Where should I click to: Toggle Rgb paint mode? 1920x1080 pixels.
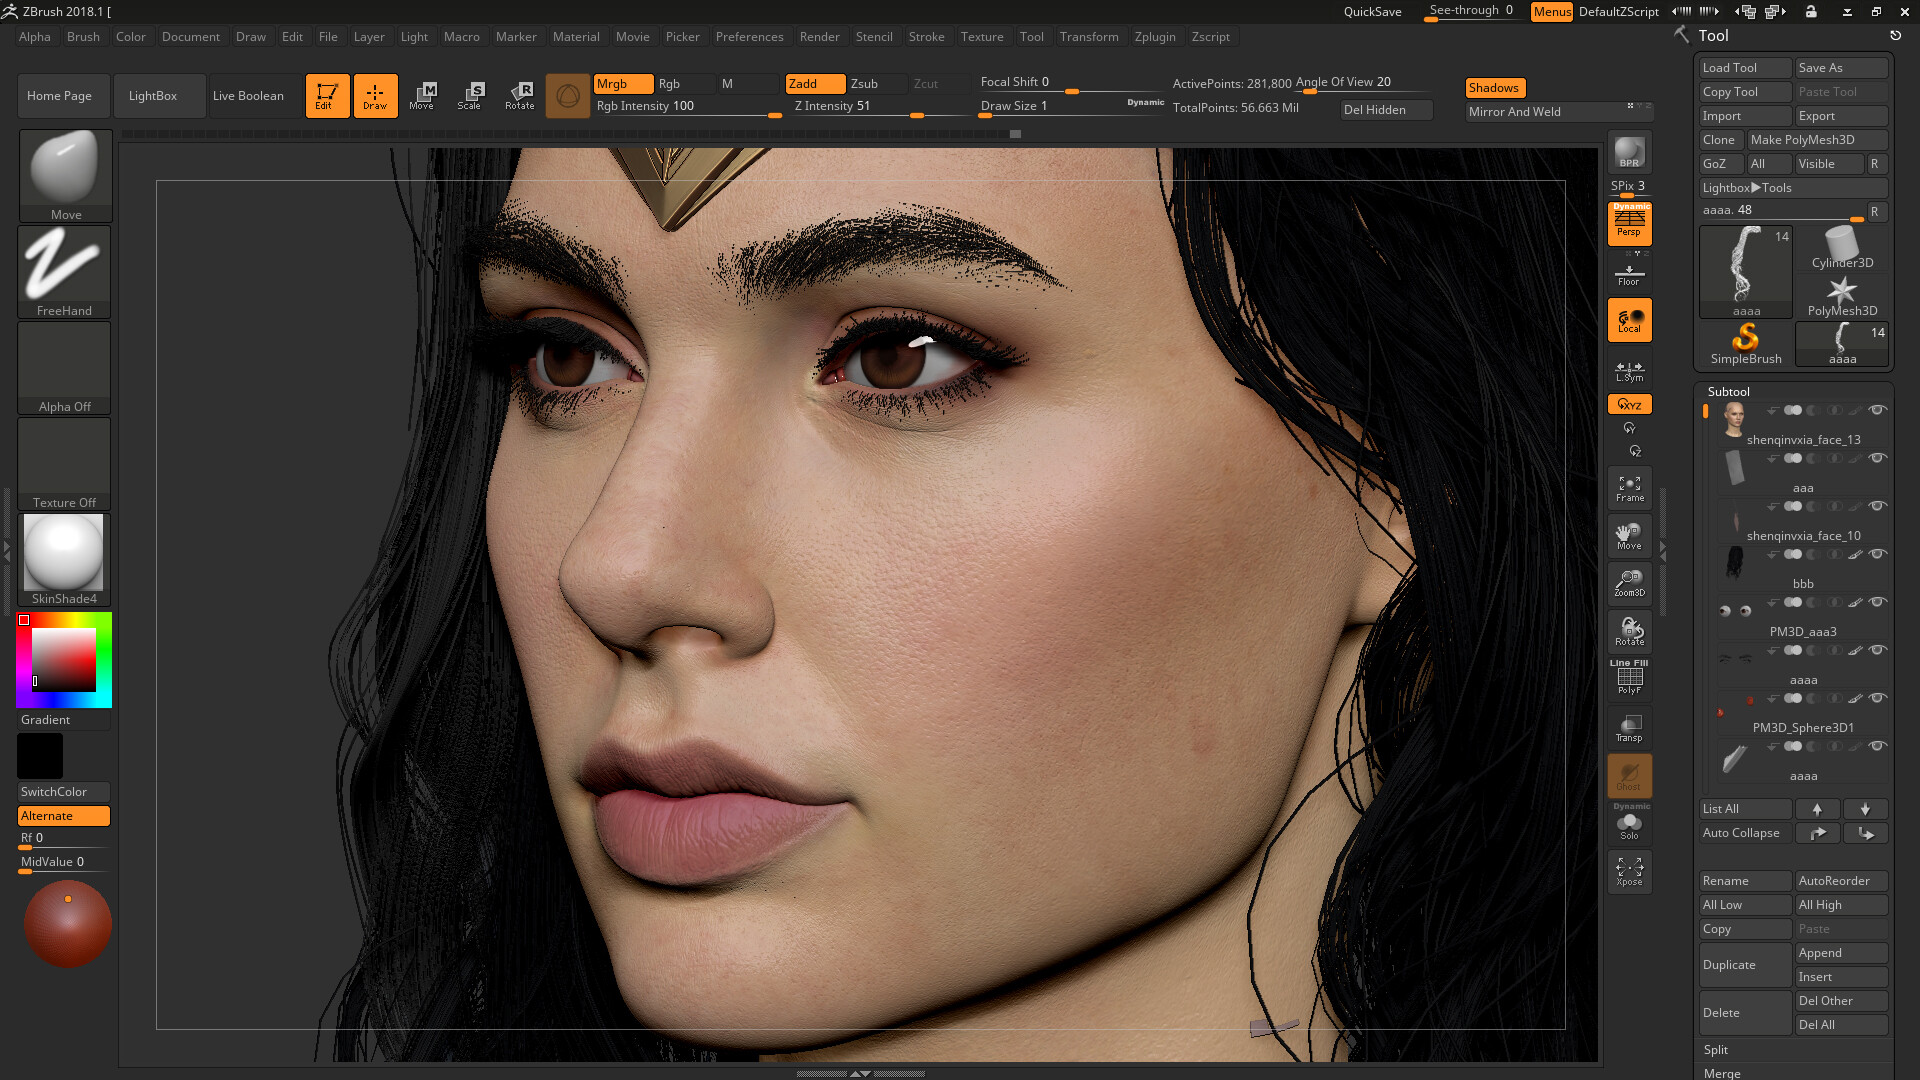click(x=685, y=84)
